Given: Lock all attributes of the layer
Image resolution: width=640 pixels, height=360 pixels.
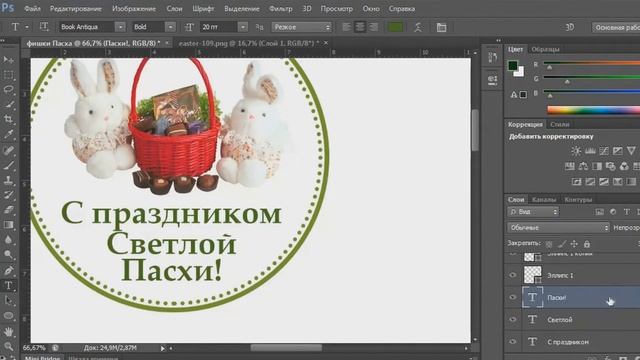Looking at the screenshot, I should [587, 244].
